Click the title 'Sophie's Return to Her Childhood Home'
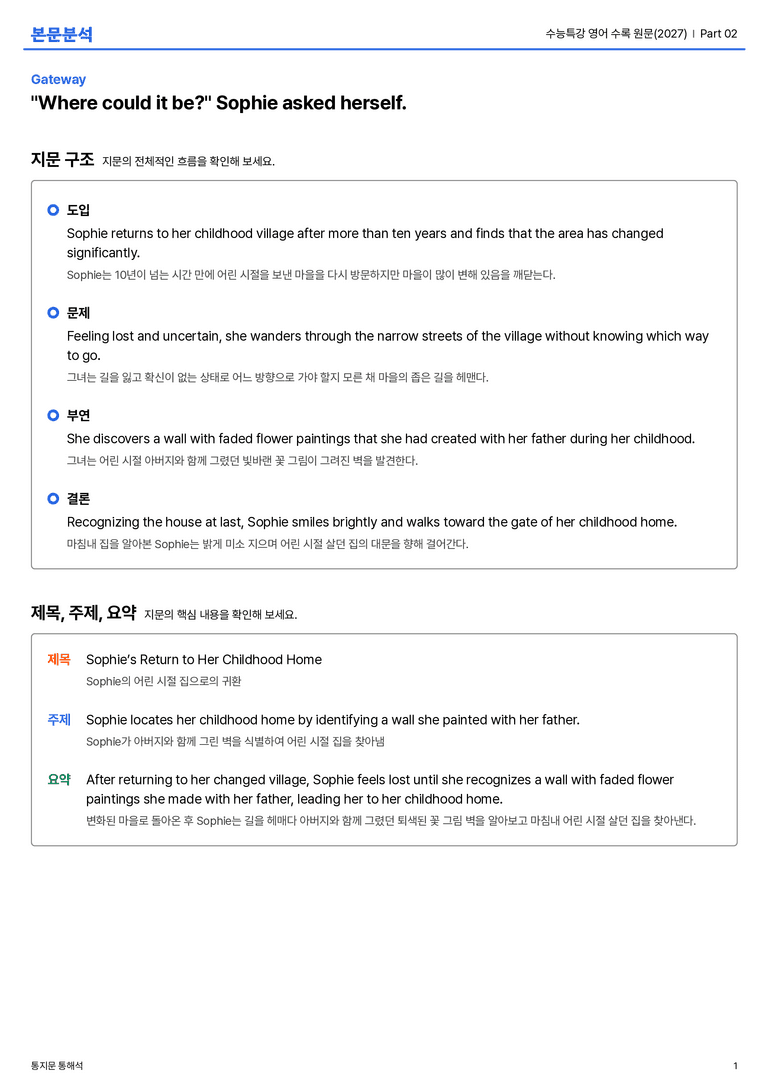 point(204,659)
